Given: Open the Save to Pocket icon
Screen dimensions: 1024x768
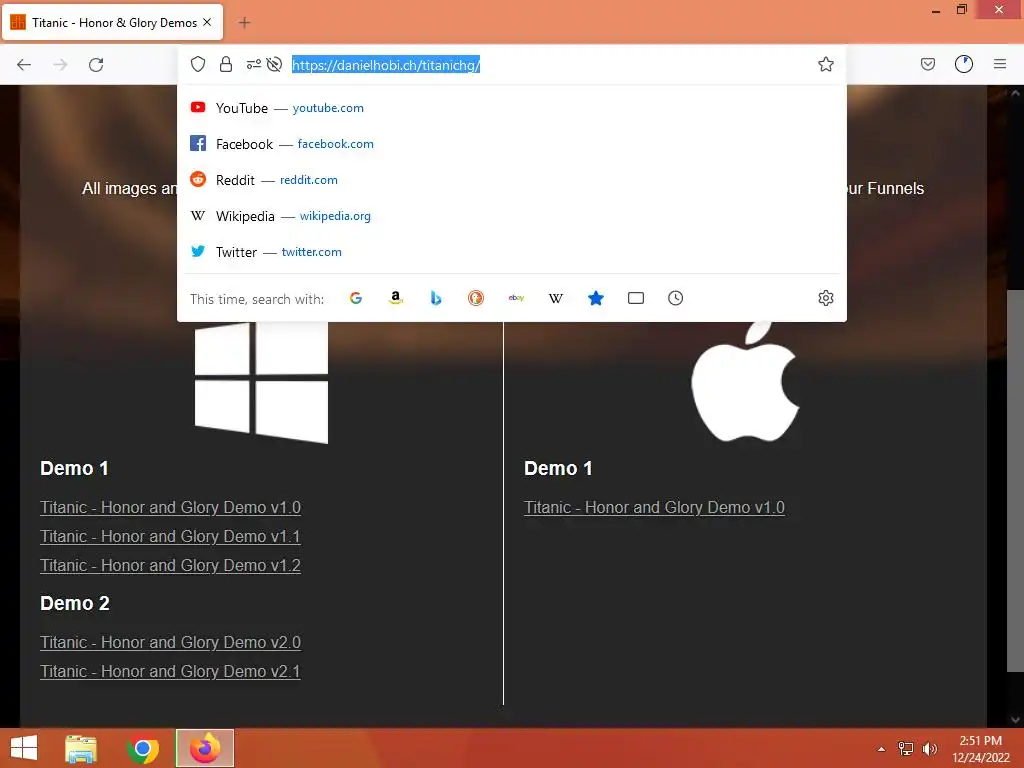Looking at the screenshot, I should 927,64.
